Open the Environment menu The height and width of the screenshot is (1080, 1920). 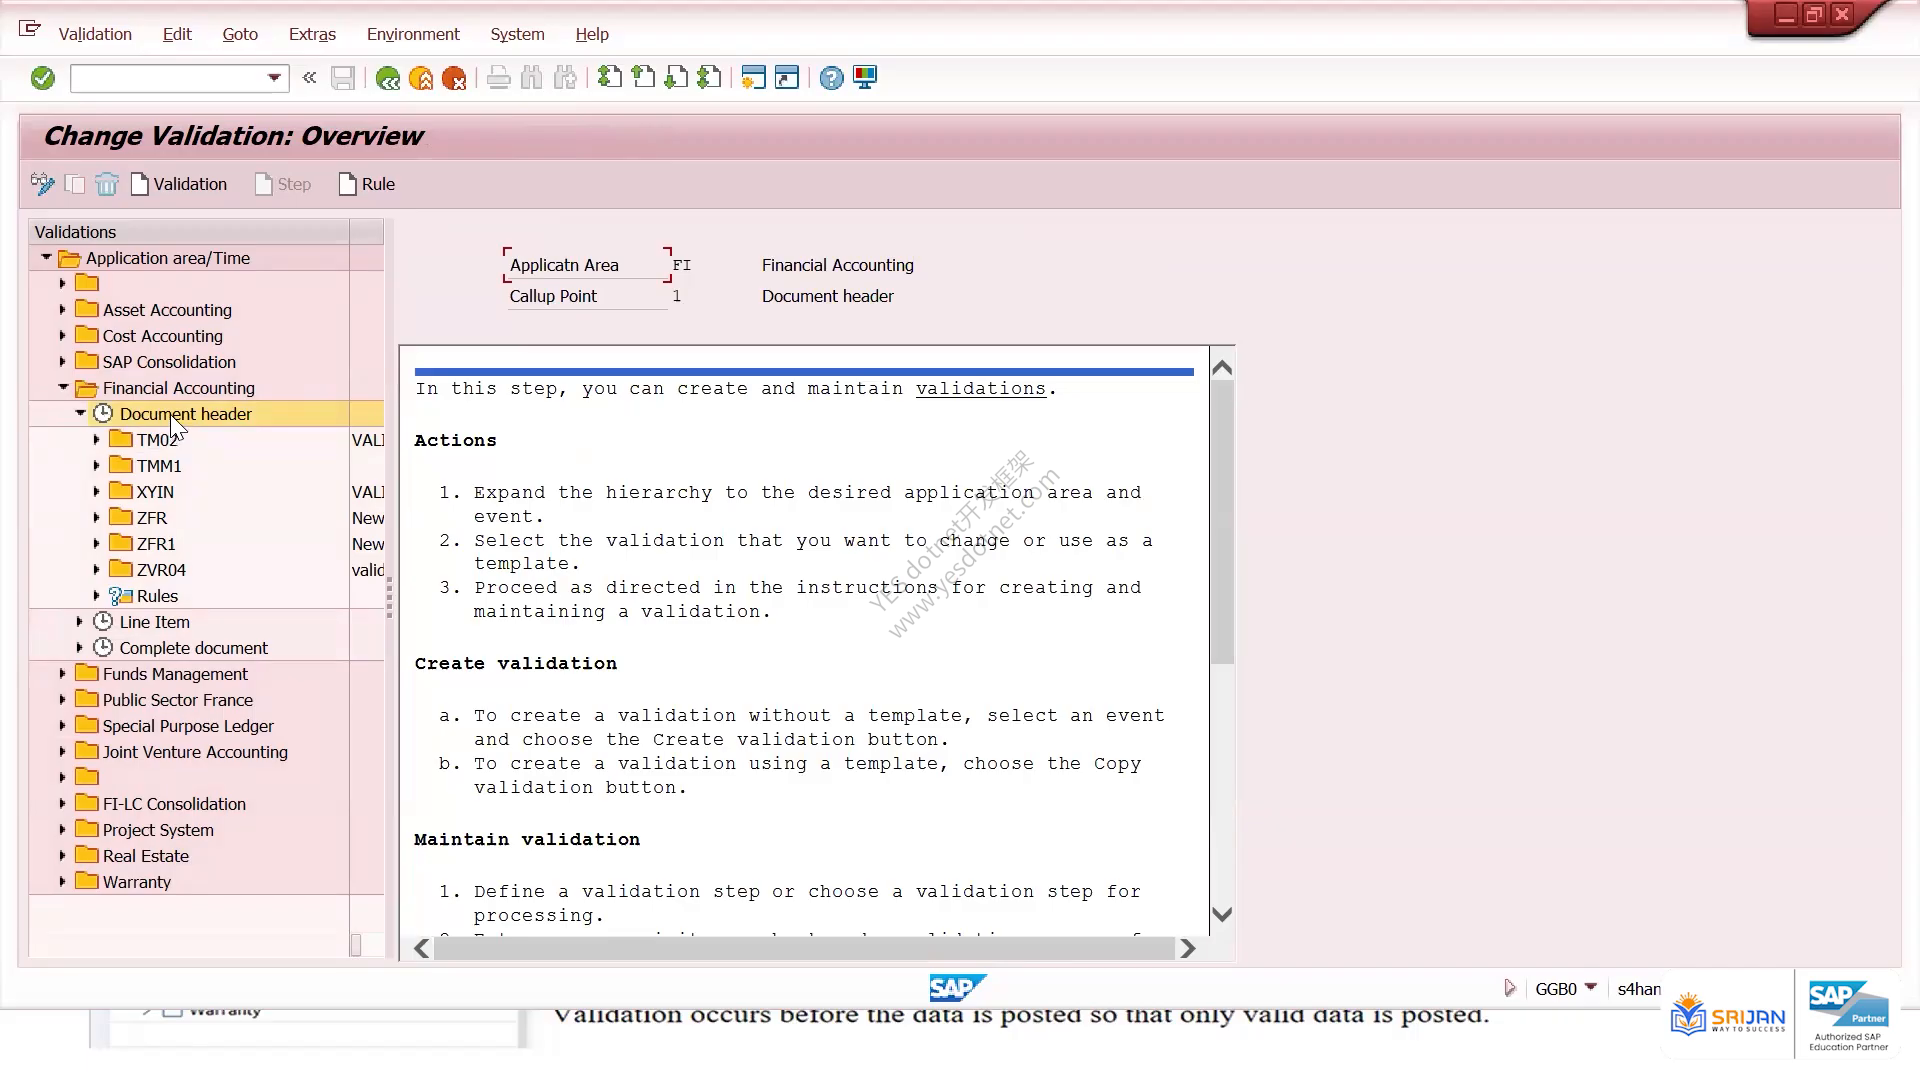click(413, 34)
